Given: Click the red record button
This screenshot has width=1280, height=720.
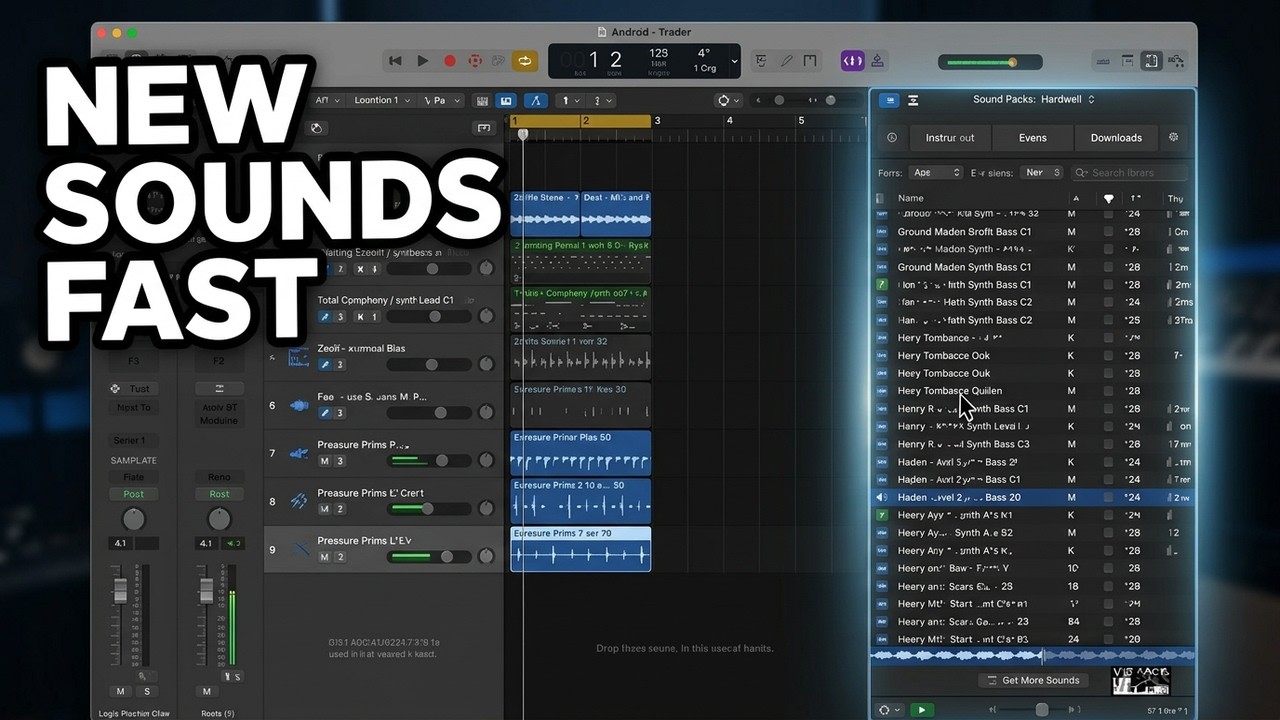Looking at the screenshot, I should pyautogui.click(x=449, y=61).
